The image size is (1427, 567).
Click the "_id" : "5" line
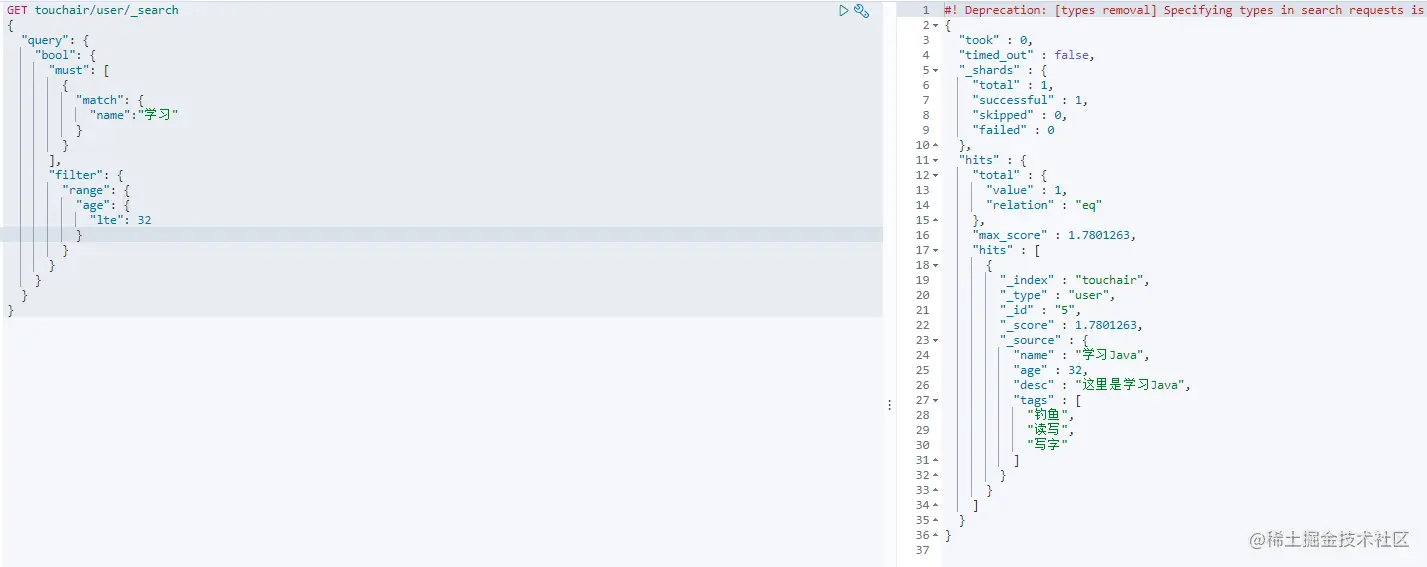[1040, 310]
